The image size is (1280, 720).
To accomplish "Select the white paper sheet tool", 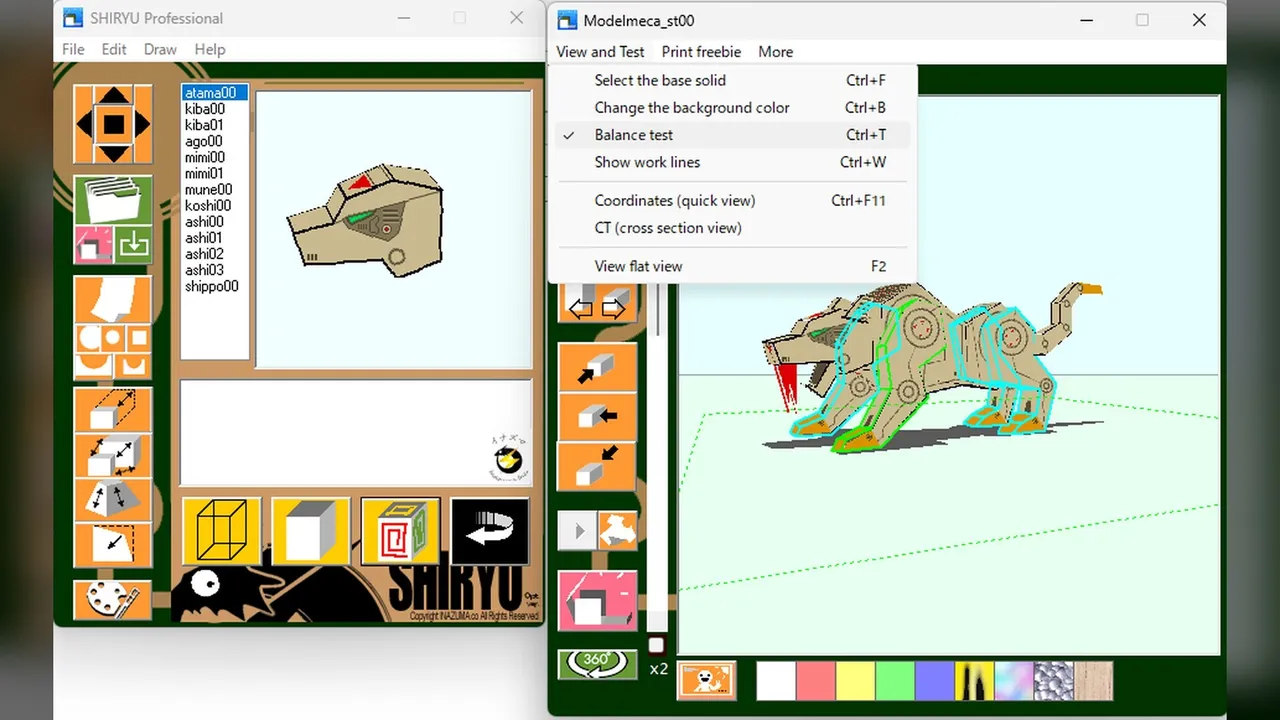I will 113,299.
